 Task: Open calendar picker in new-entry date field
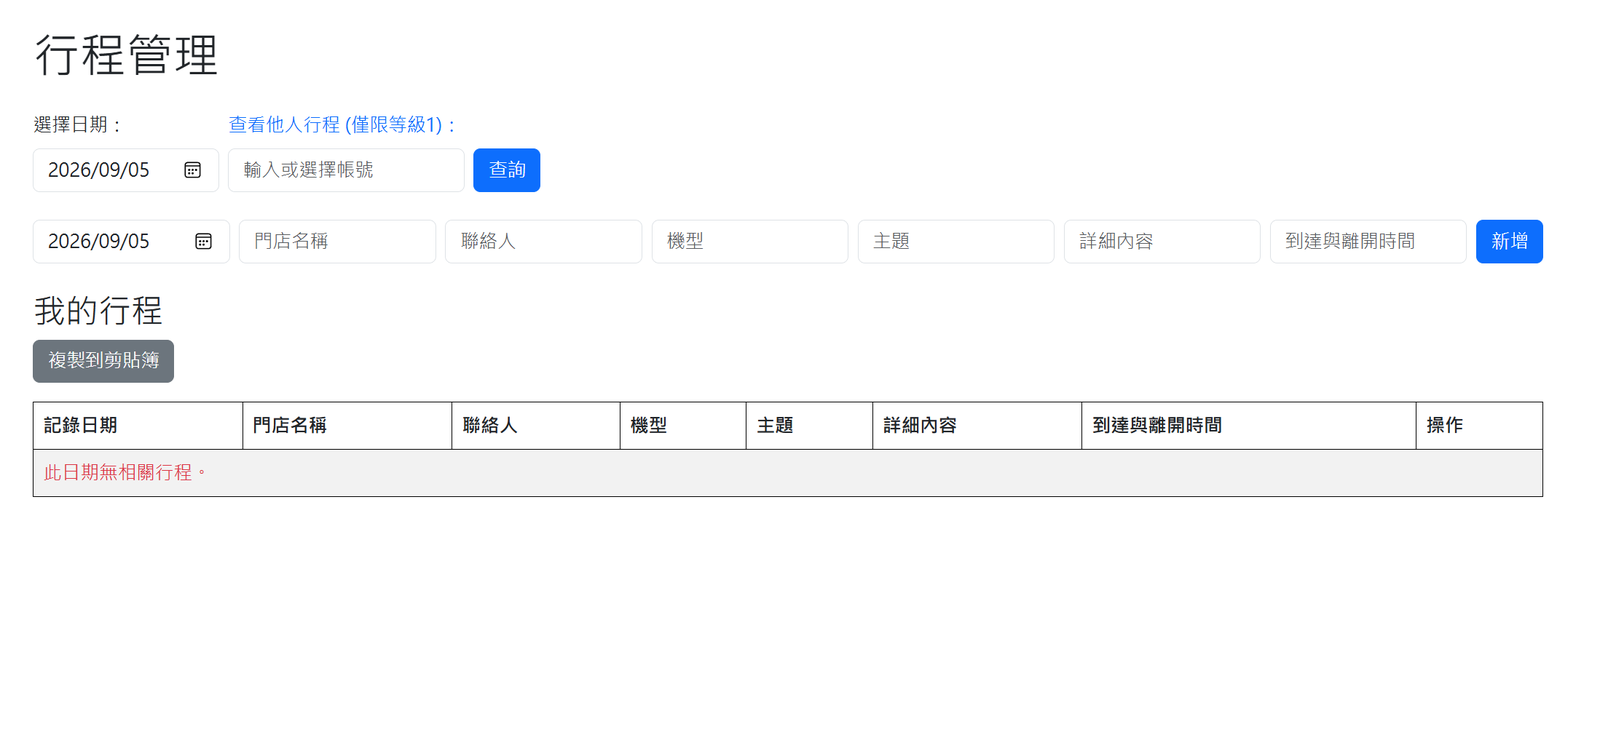pos(203,241)
